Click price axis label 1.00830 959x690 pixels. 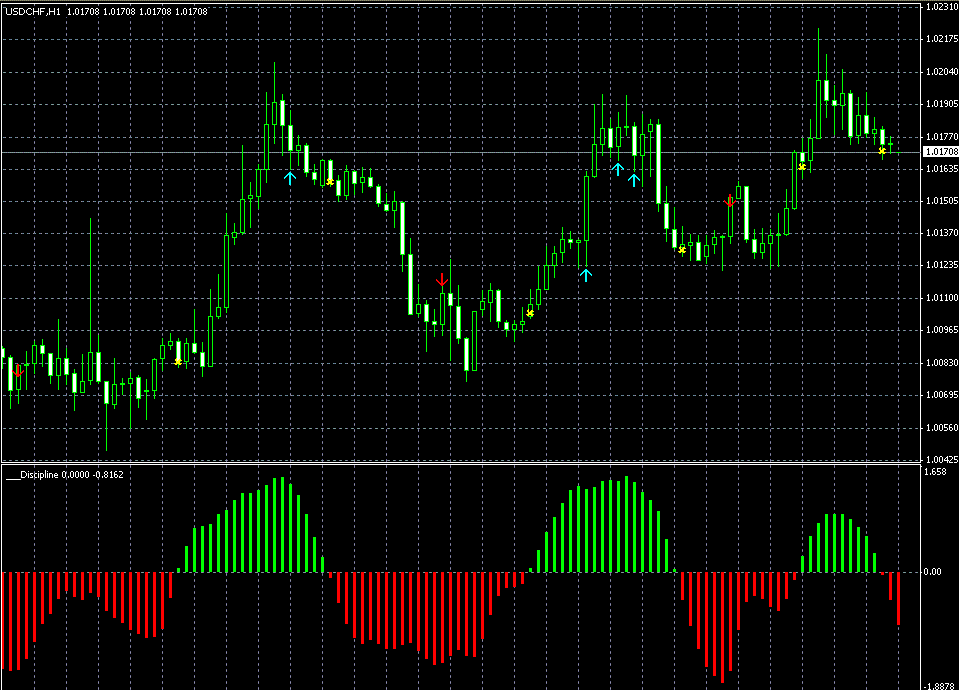pos(942,363)
